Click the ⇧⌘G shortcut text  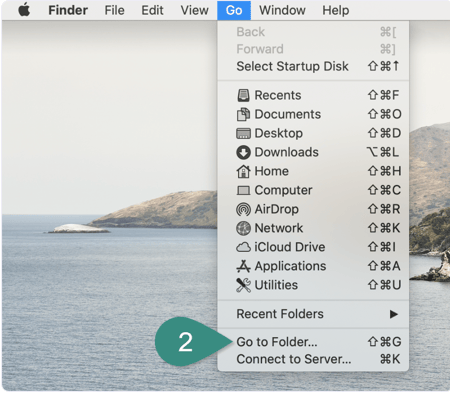(x=384, y=342)
